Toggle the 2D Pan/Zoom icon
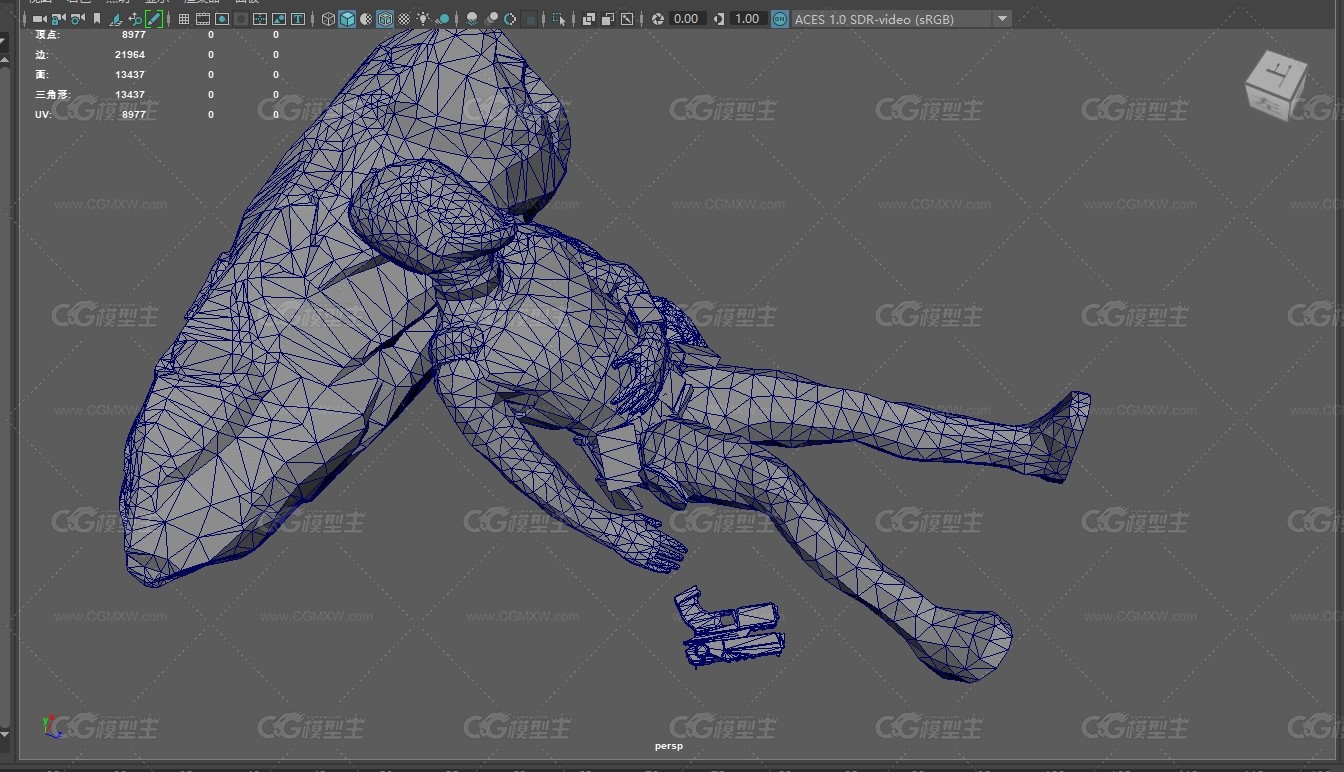Image resolution: width=1344 pixels, height=772 pixels. point(135,19)
